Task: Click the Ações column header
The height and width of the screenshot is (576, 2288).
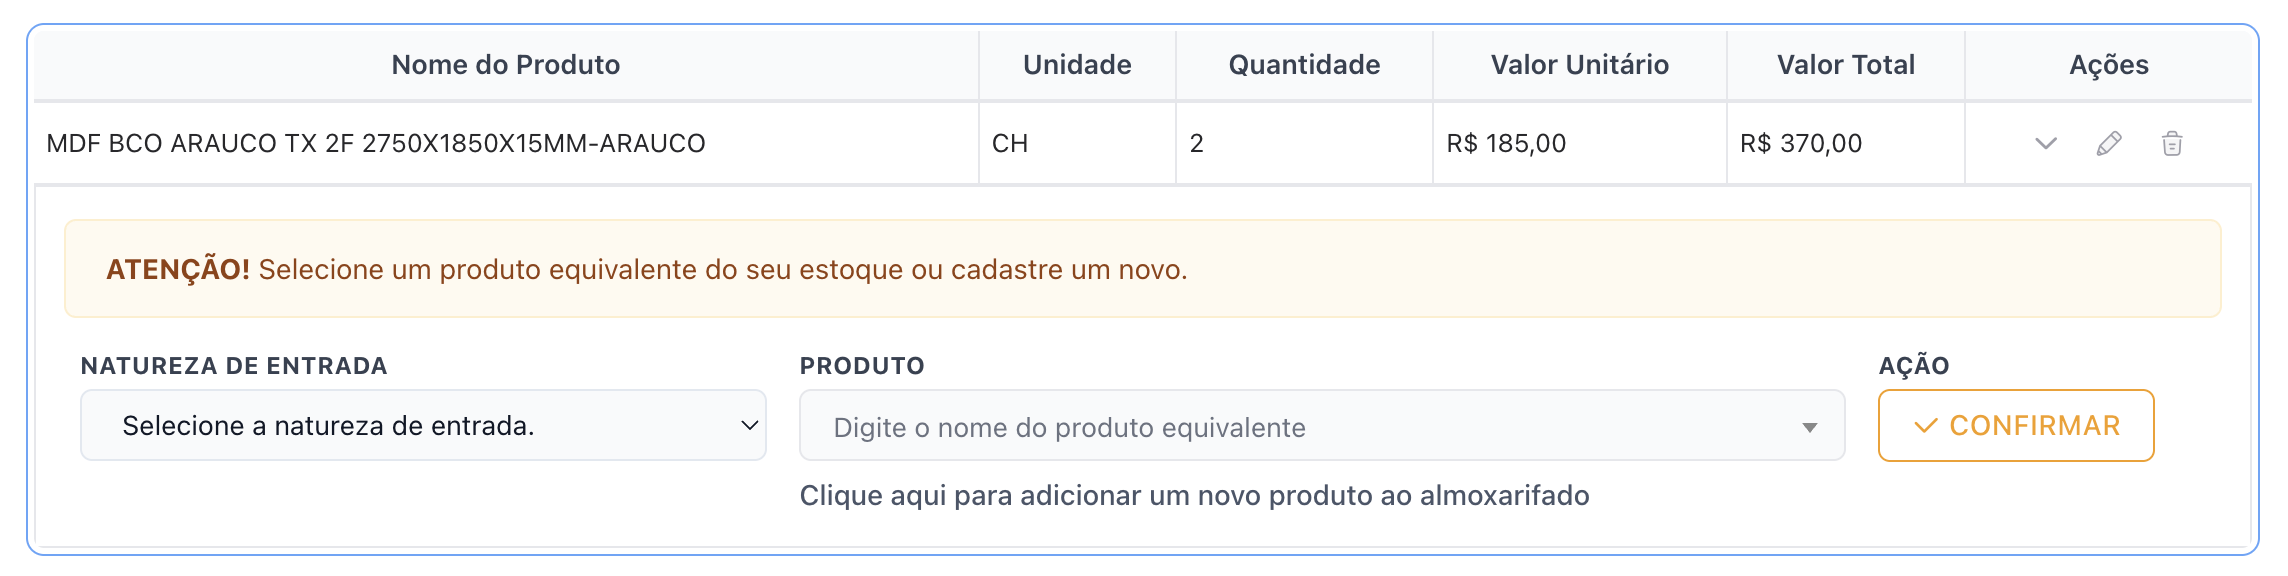Action: tap(2108, 66)
